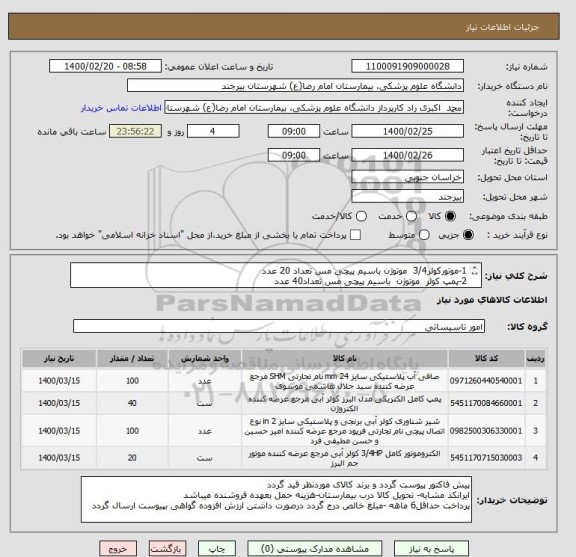Image resolution: width=576 pixels, height=557 pixels.
Task: Click the خروج exit button
Action: (118, 549)
